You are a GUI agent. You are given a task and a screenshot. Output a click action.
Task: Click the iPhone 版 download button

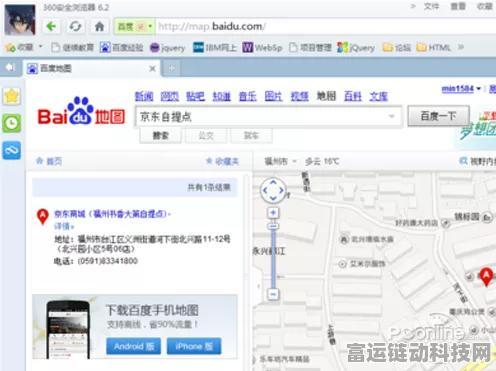coord(194,346)
